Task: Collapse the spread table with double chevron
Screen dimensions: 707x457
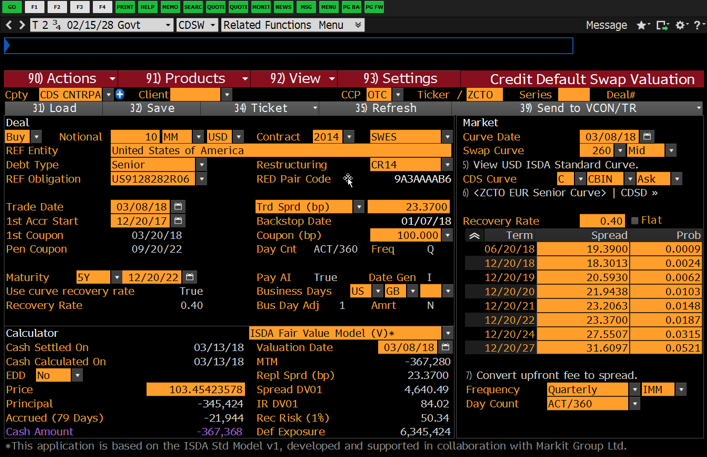Action: pos(474,236)
